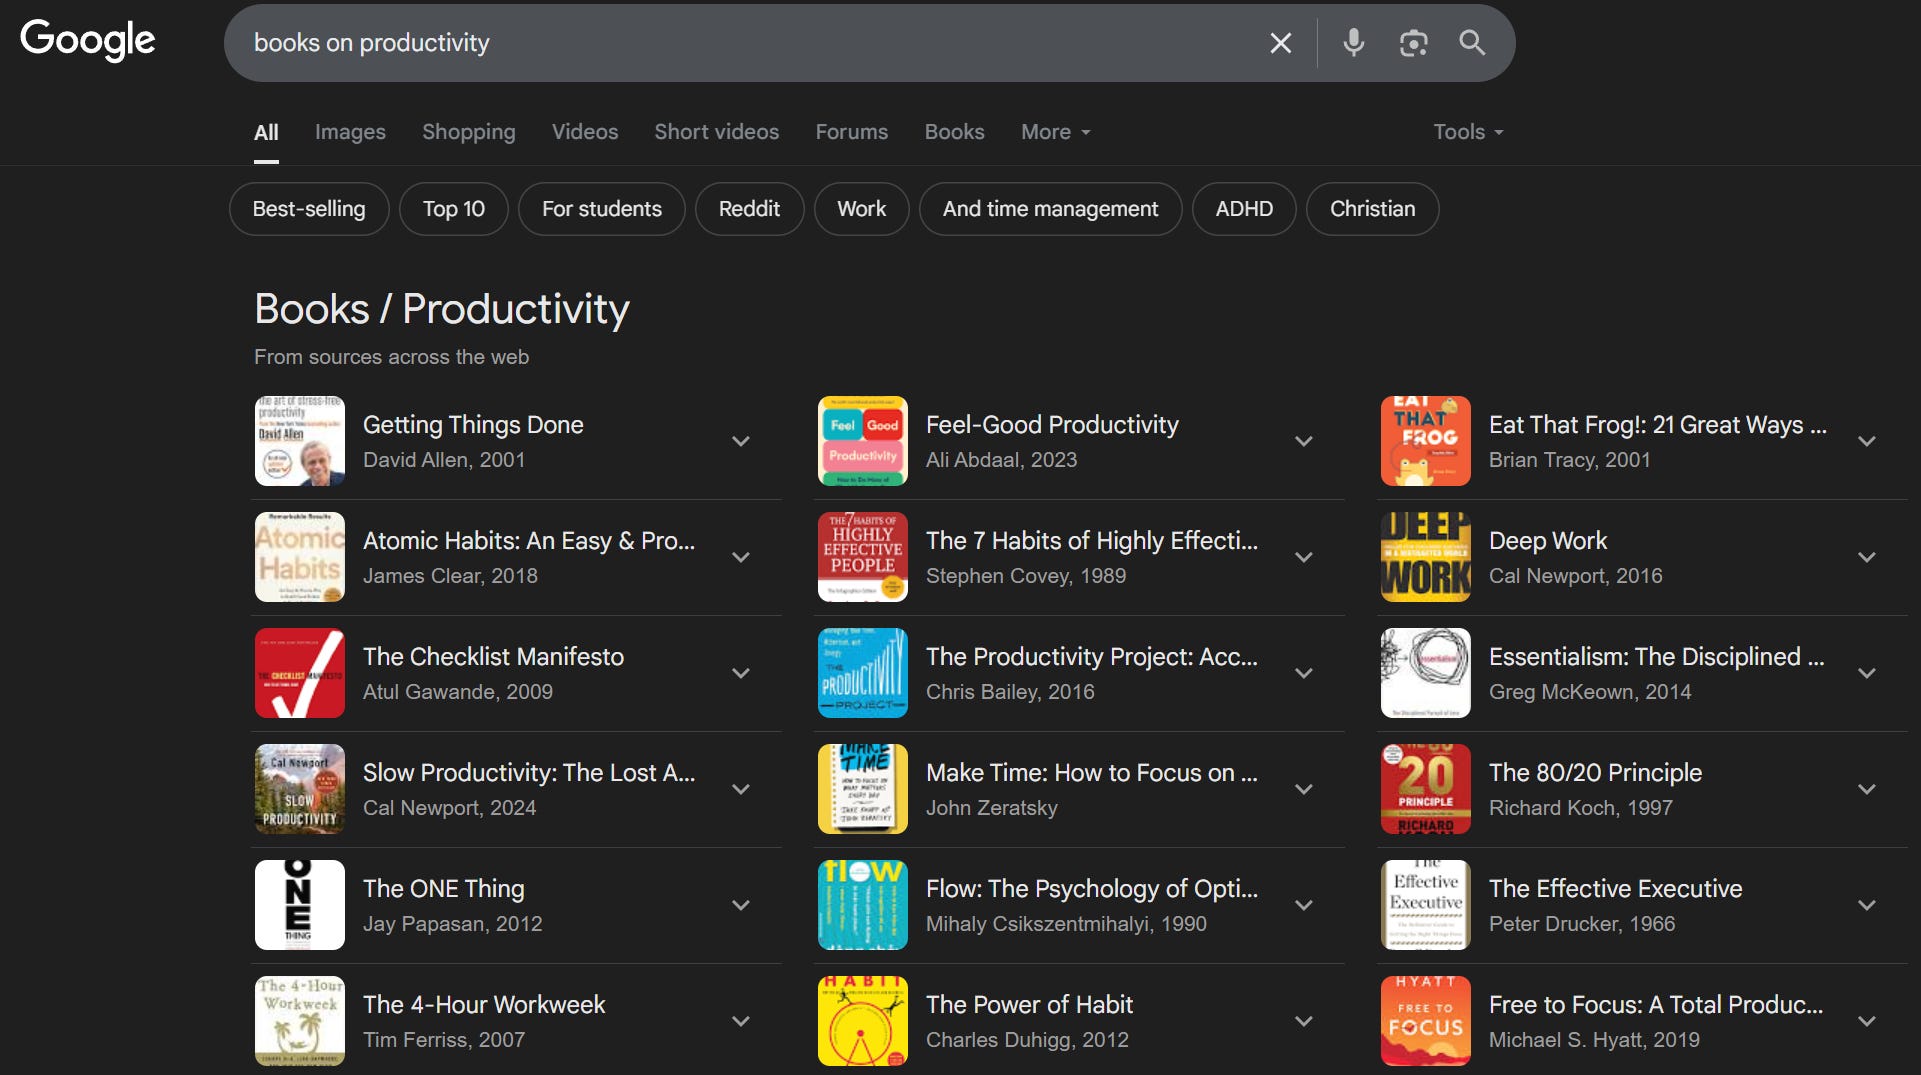Select the Top 10 filter chip
This screenshot has width=1921, height=1075.
point(454,209)
